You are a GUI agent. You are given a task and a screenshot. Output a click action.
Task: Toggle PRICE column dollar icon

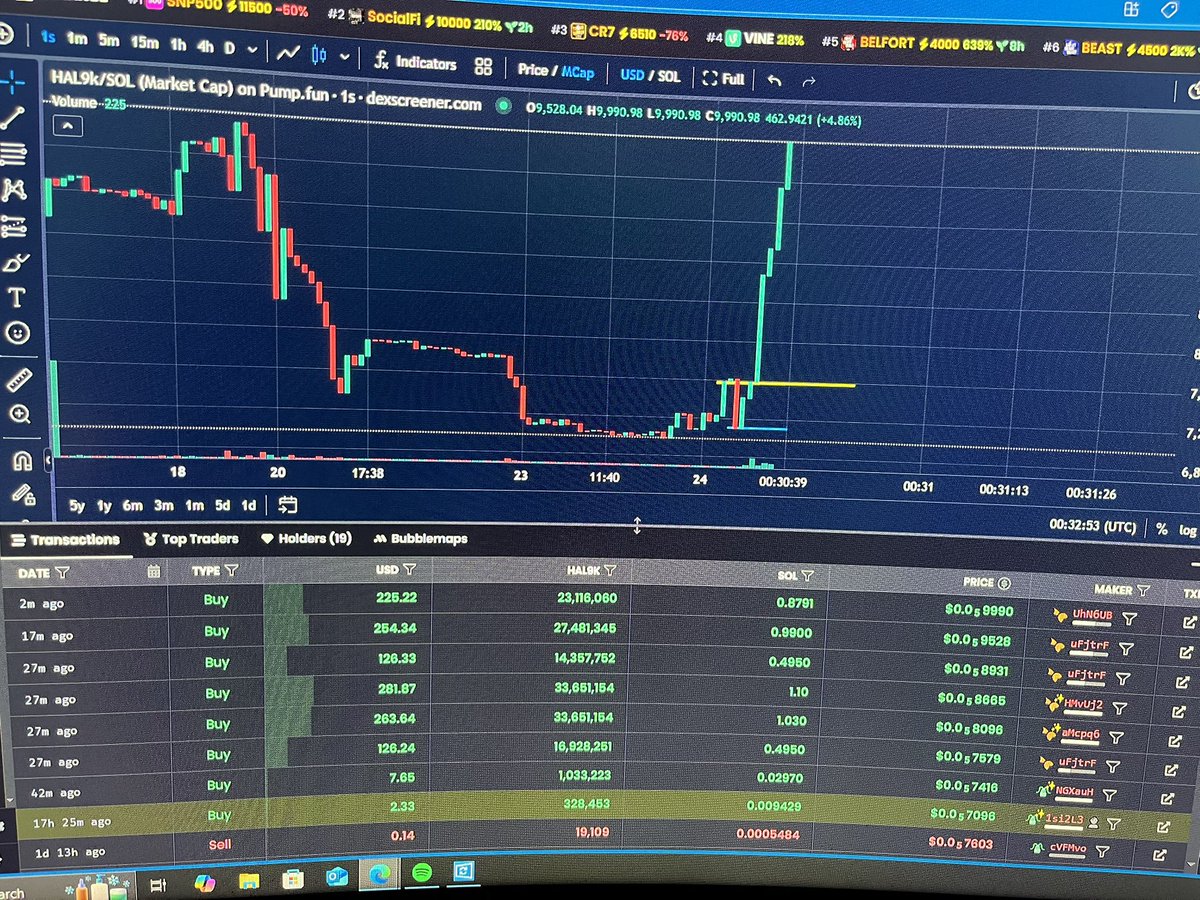coord(1004,583)
